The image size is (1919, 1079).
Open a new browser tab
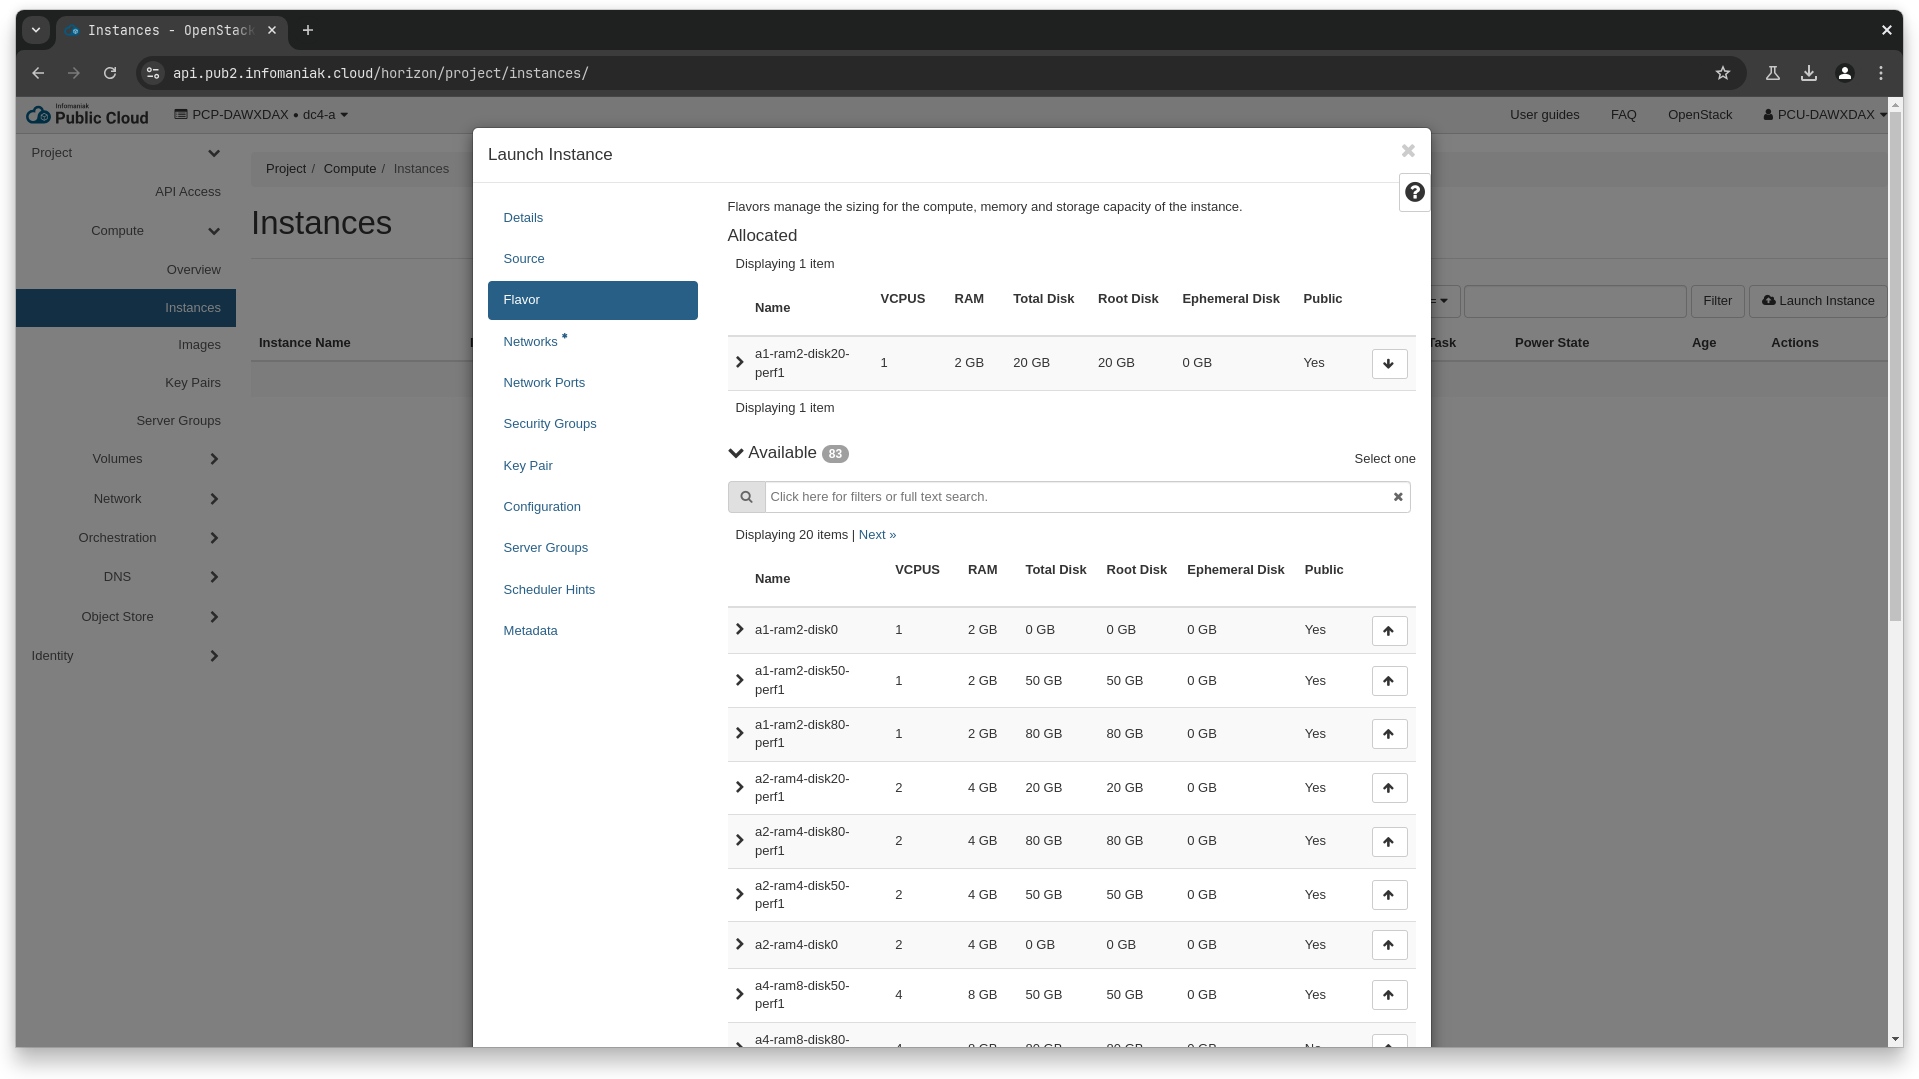(x=308, y=31)
